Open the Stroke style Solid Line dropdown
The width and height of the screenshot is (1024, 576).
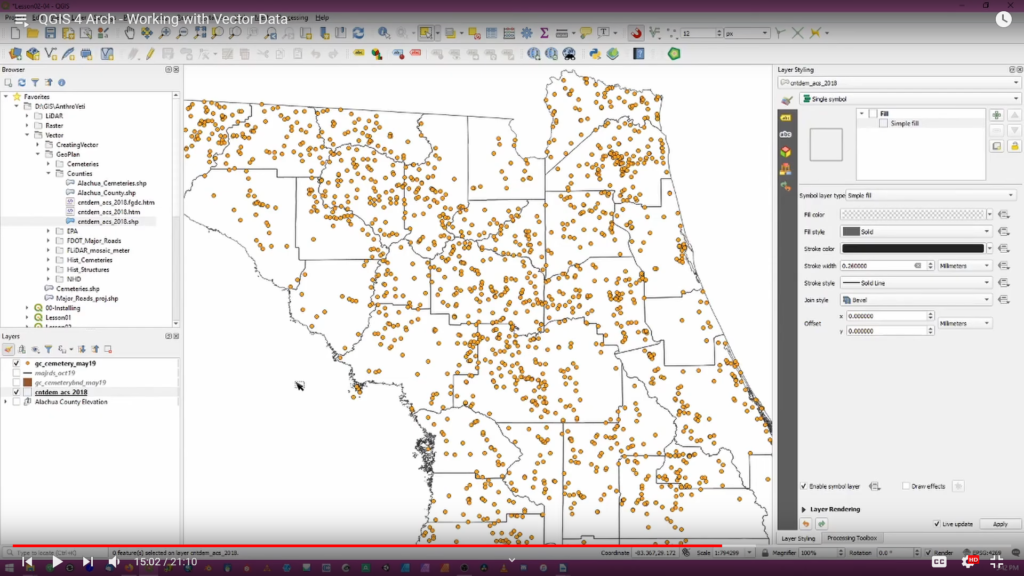point(916,283)
